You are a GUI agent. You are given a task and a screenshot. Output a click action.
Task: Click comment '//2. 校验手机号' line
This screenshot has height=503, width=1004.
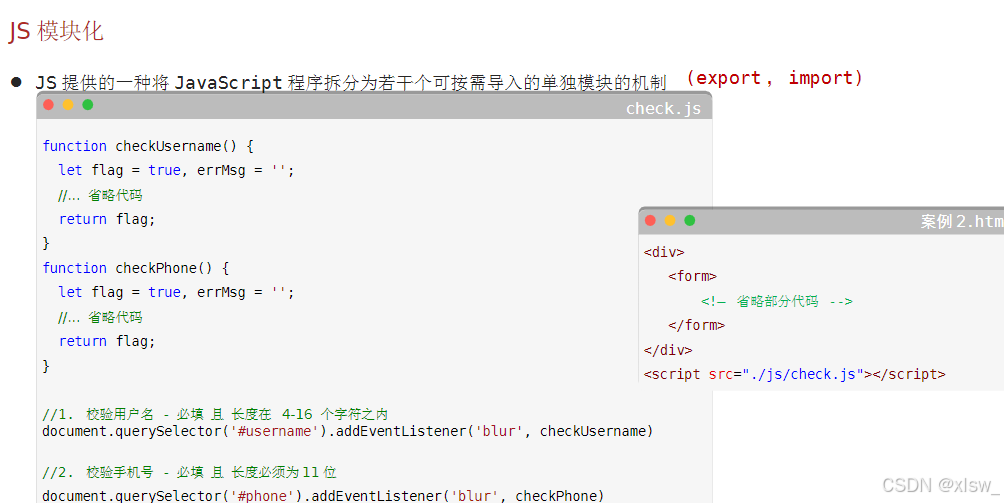[x=190, y=472]
